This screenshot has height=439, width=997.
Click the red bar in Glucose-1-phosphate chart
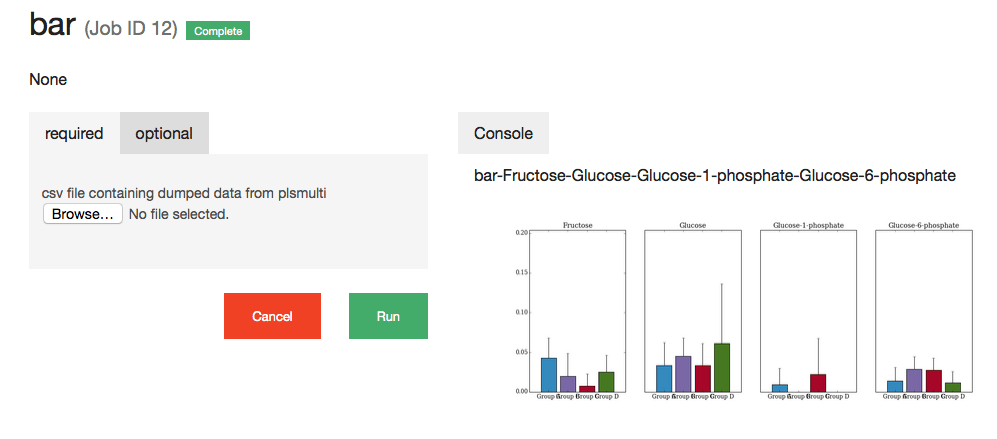(818, 383)
